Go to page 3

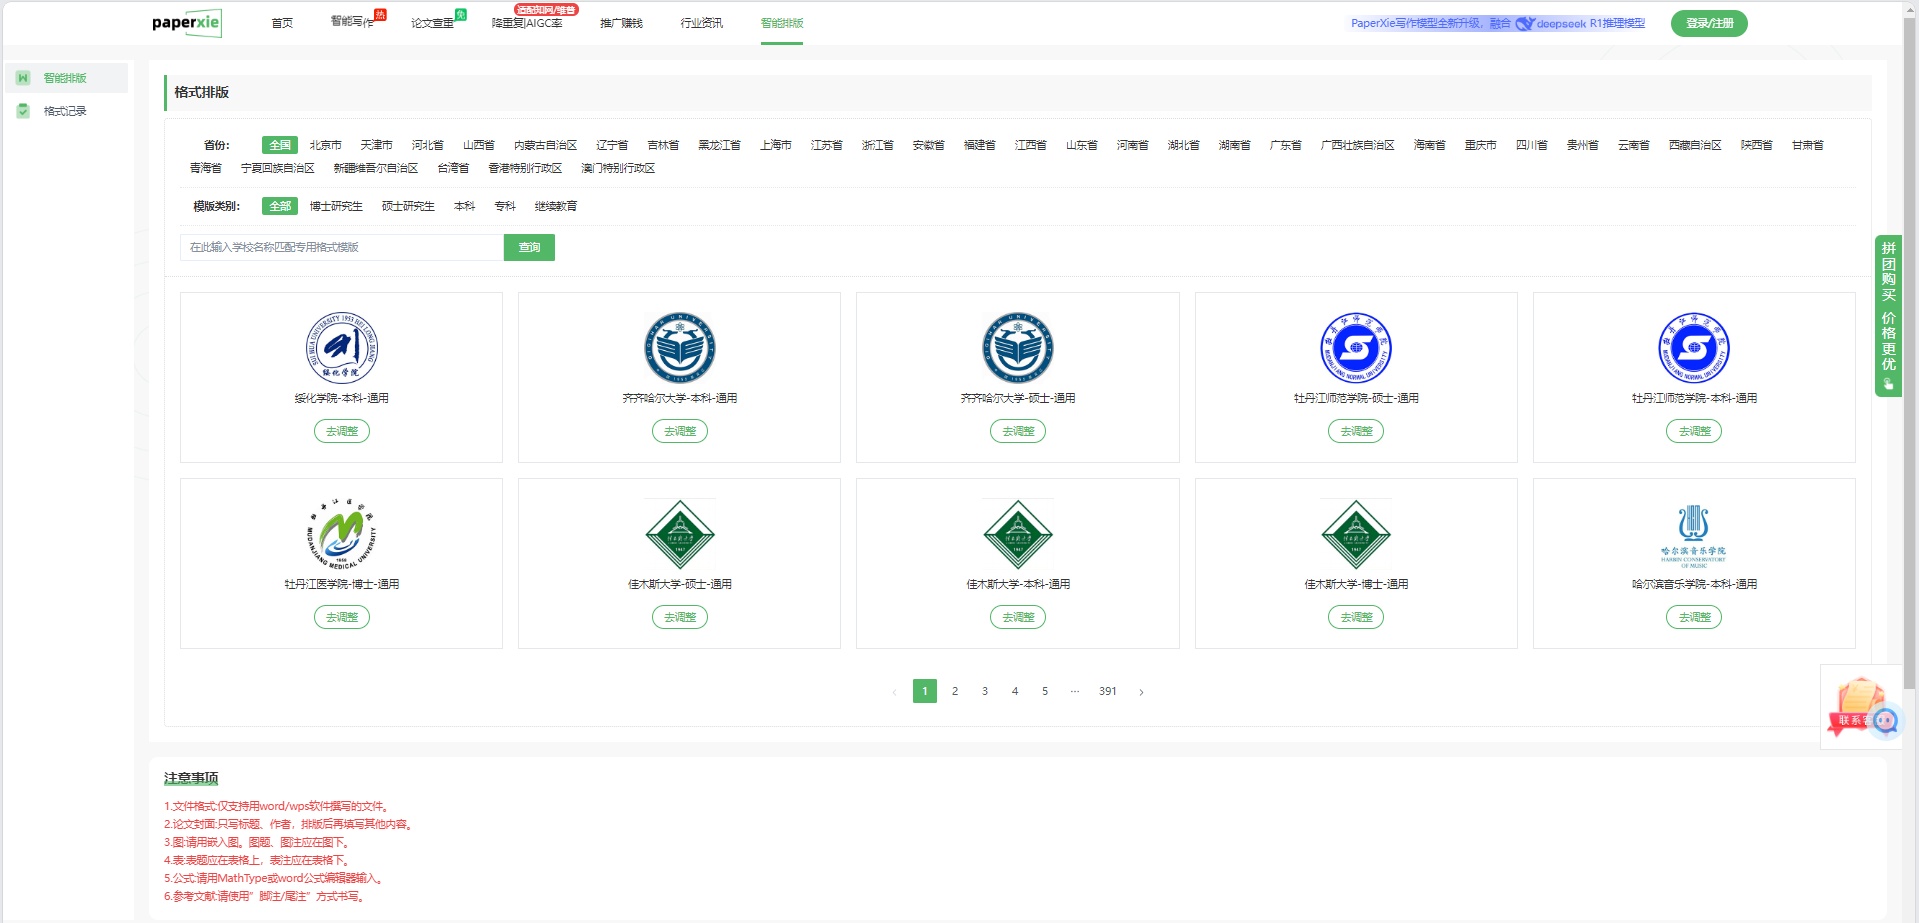[x=985, y=691]
